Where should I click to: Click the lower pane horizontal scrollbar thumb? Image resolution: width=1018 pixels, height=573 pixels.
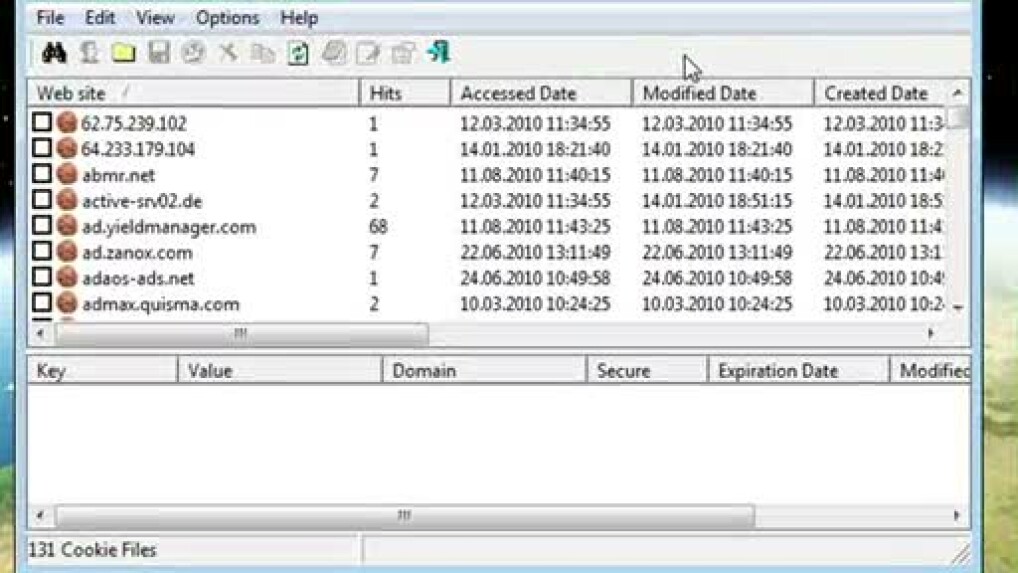pyautogui.click(x=404, y=516)
